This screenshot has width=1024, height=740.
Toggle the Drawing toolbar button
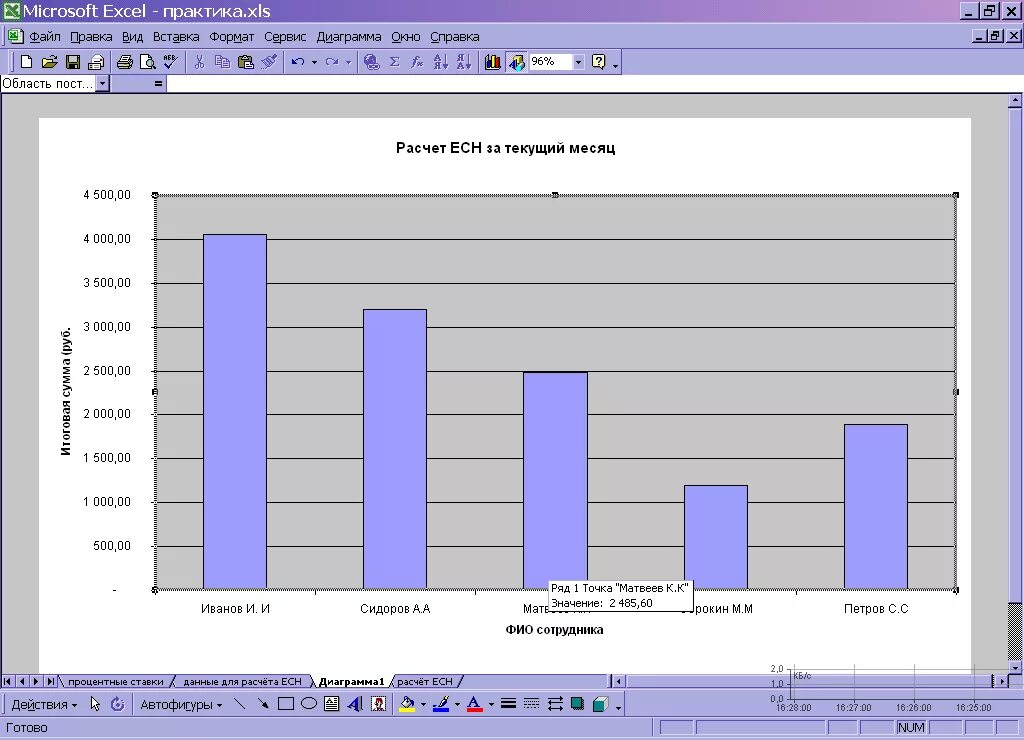click(x=516, y=62)
